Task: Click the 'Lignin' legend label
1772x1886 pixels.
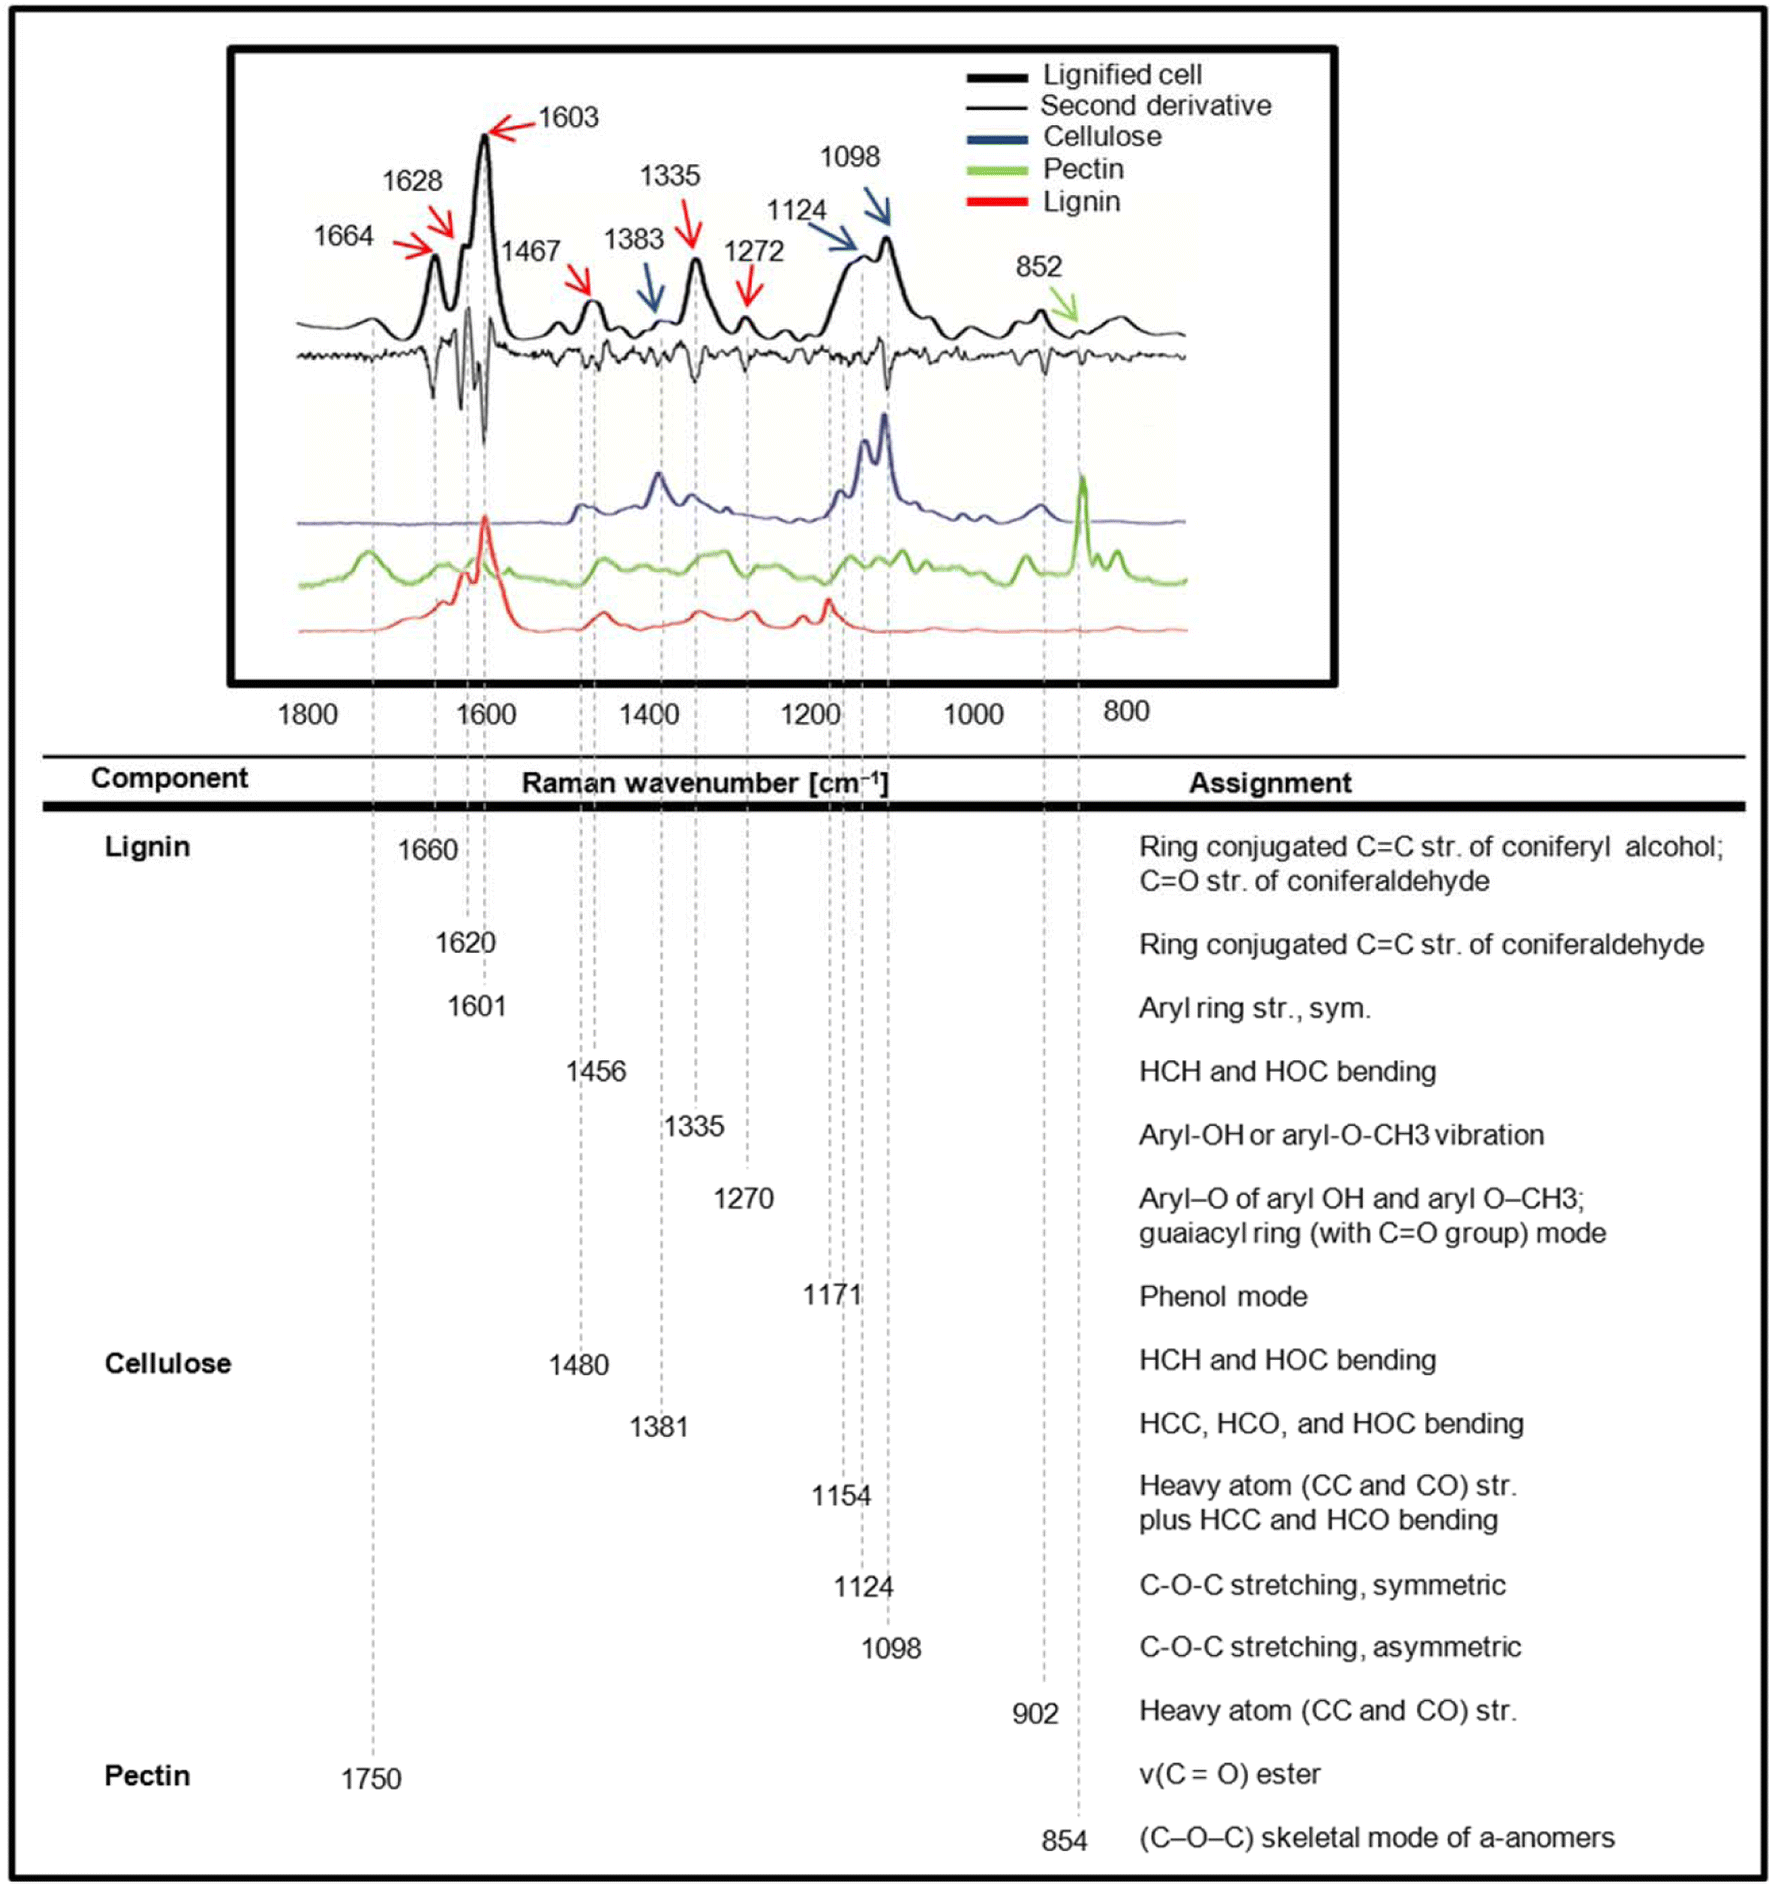Action: click(1081, 202)
